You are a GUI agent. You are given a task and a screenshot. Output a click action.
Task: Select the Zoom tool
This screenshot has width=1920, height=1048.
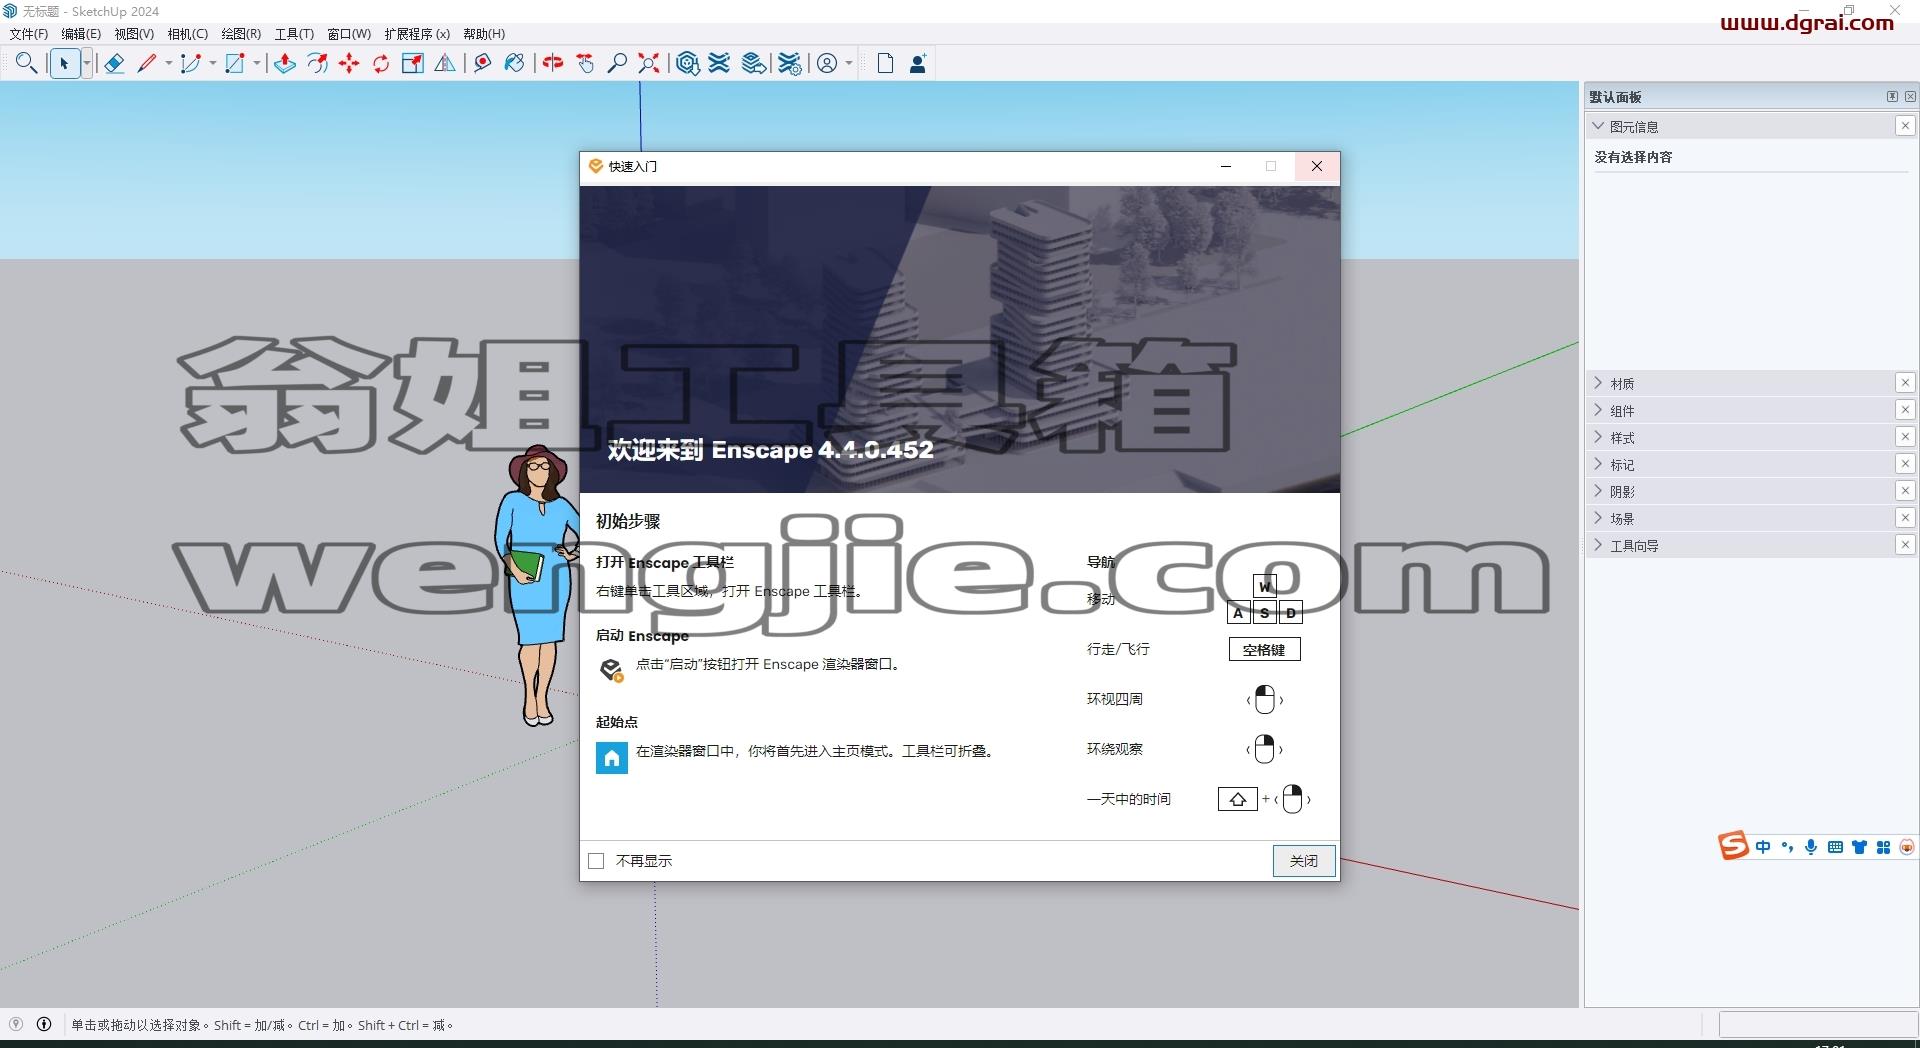point(617,64)
